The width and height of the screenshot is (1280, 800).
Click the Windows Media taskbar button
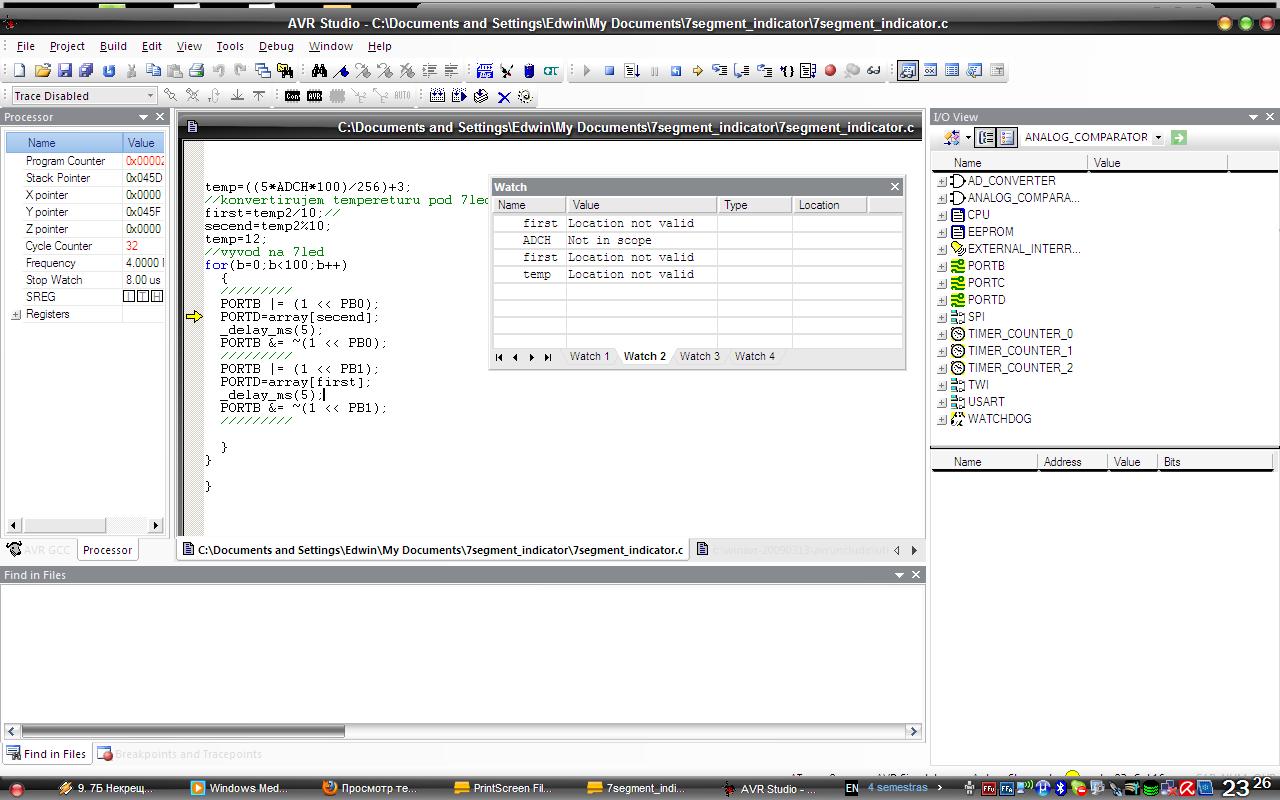(x=239, y=788)
